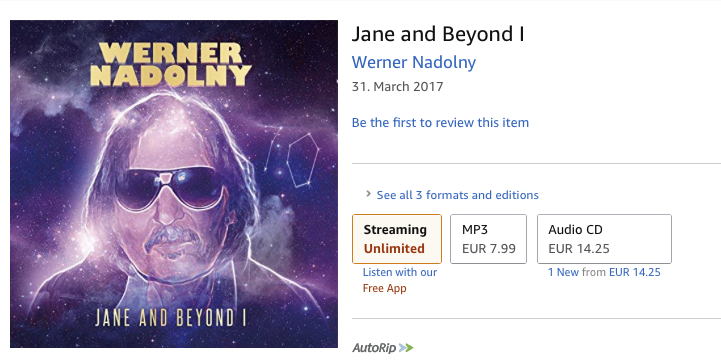Click the Jane and Beyond I product title
721x360 pixels.
point(438,34)
